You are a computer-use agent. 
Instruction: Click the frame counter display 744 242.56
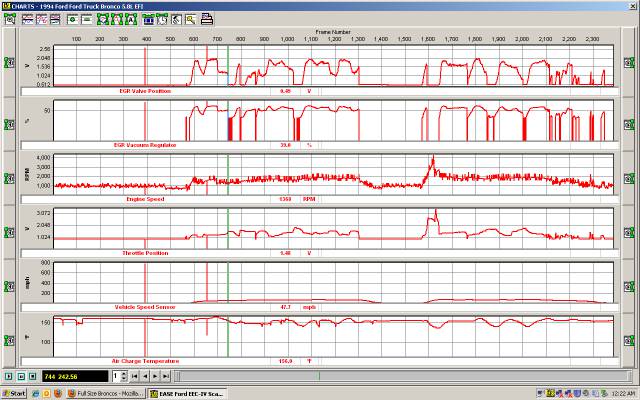click(75, 376)
